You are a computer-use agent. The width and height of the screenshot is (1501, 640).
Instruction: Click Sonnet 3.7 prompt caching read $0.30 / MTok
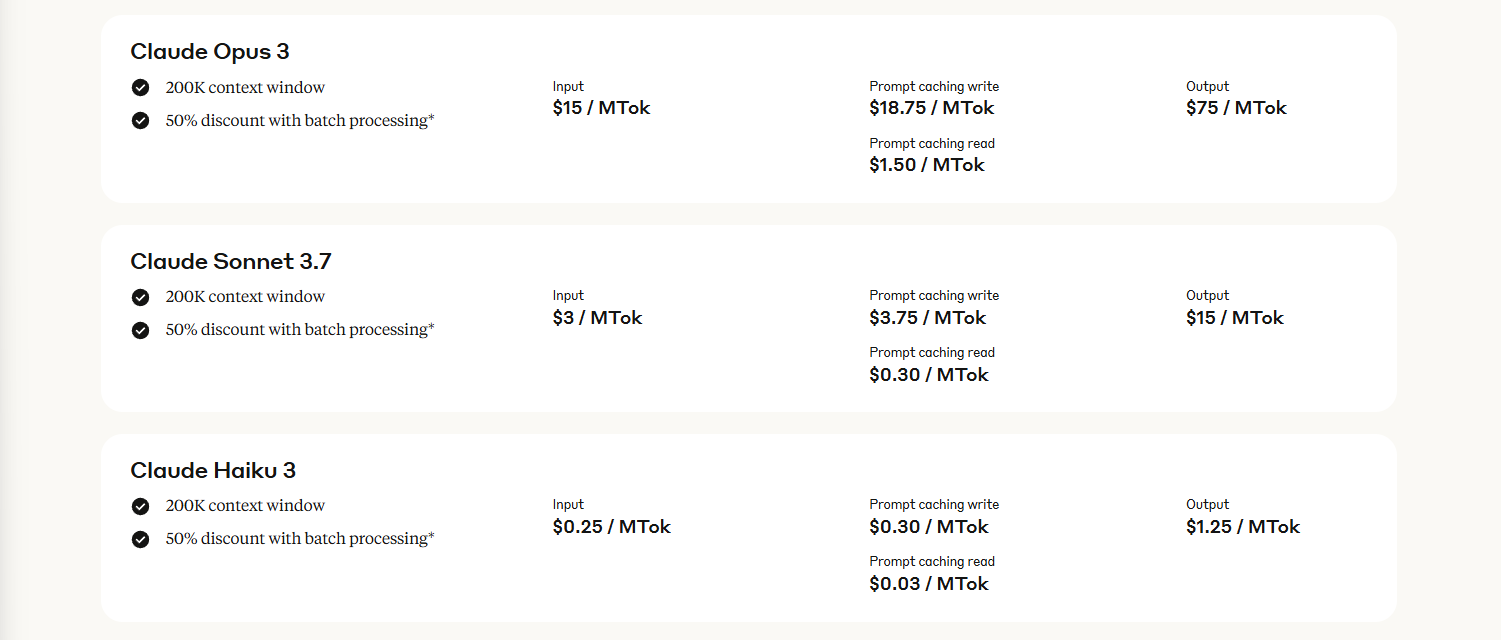tap(929, 375)
